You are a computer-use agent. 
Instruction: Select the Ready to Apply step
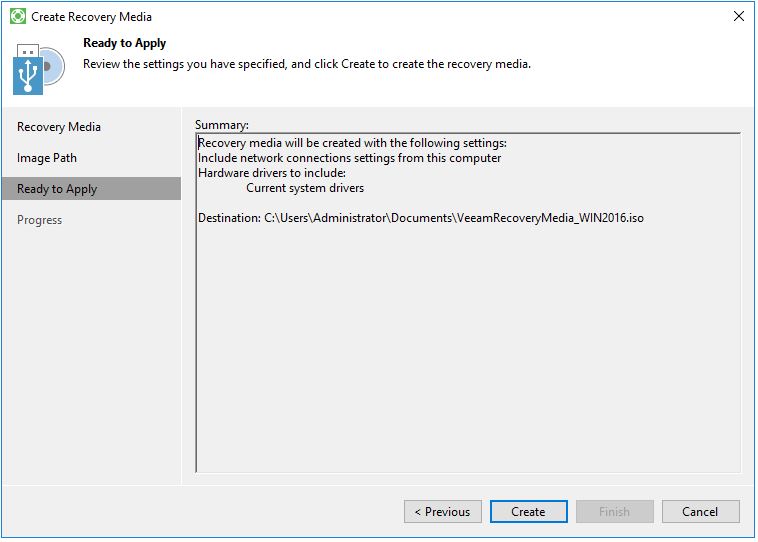click(x=57, y=189)
